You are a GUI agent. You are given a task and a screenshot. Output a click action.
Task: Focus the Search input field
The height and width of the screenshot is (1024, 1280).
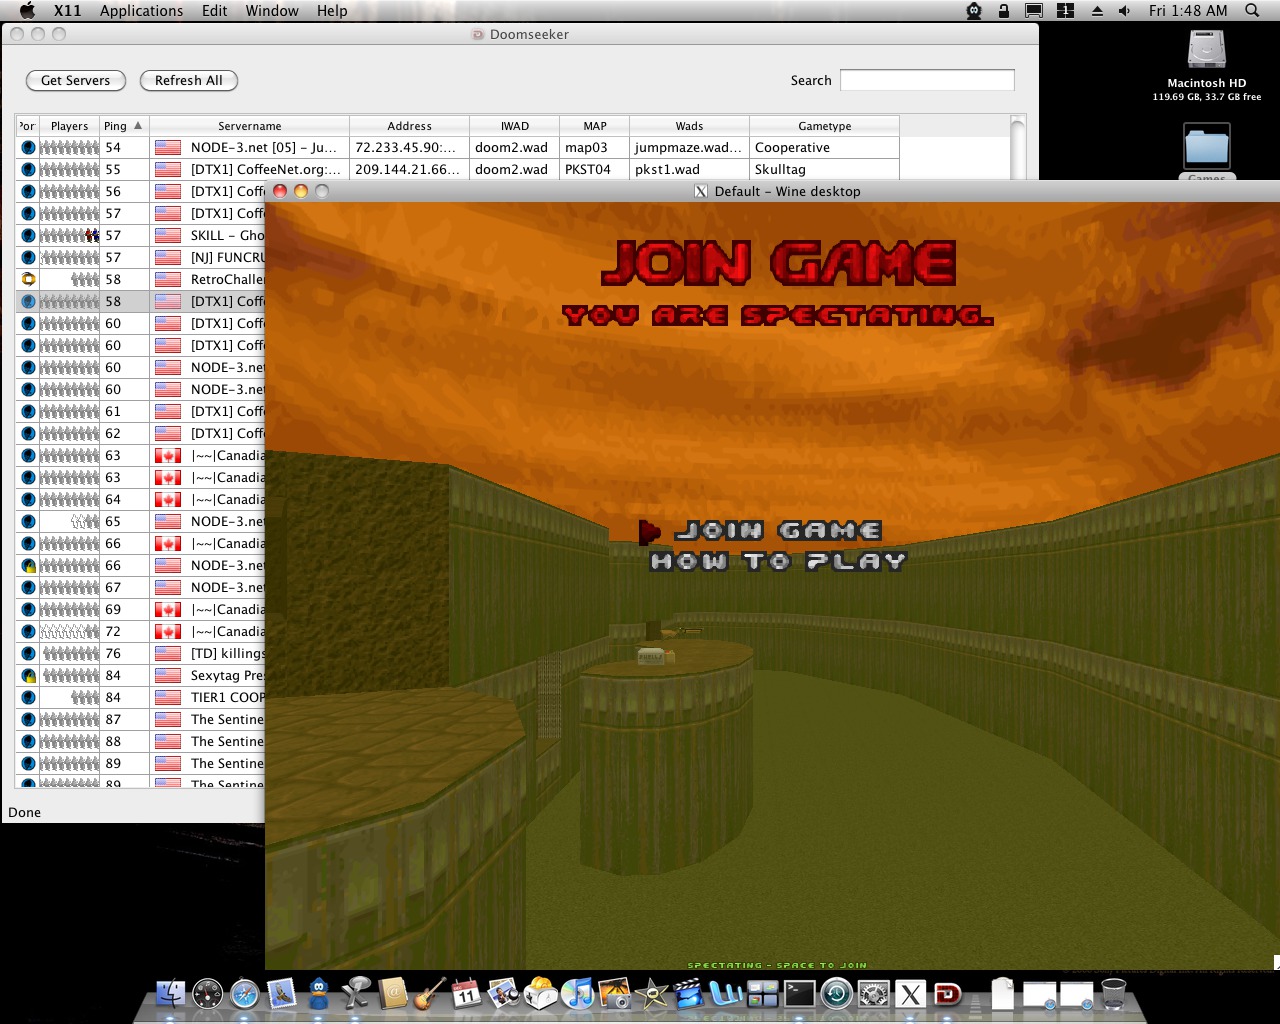[926, 80]
